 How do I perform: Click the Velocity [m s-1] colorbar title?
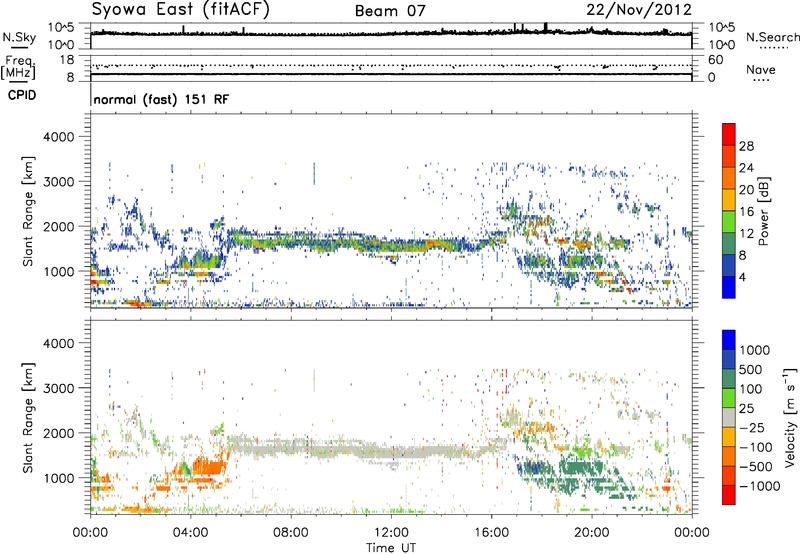point(790,417)
